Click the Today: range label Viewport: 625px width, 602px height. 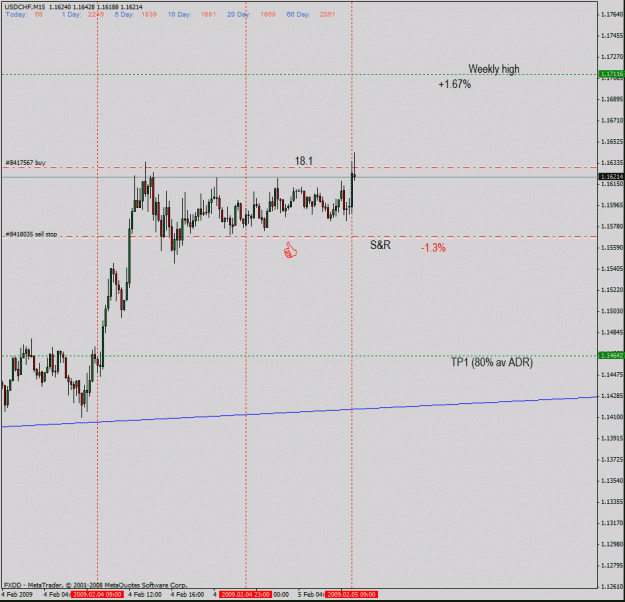coord(16,14)
